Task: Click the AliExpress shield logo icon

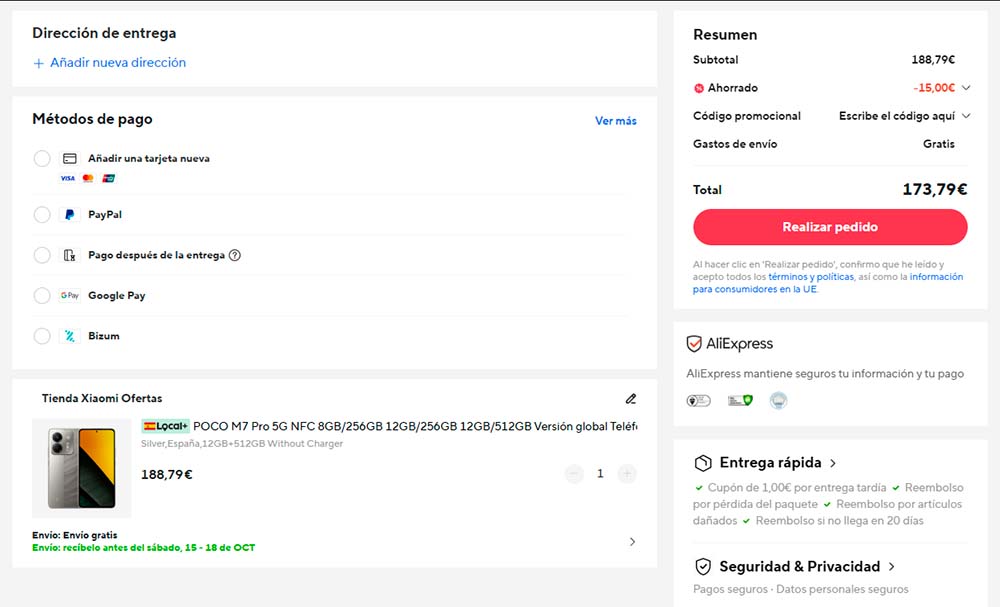Action: point(694,344)
